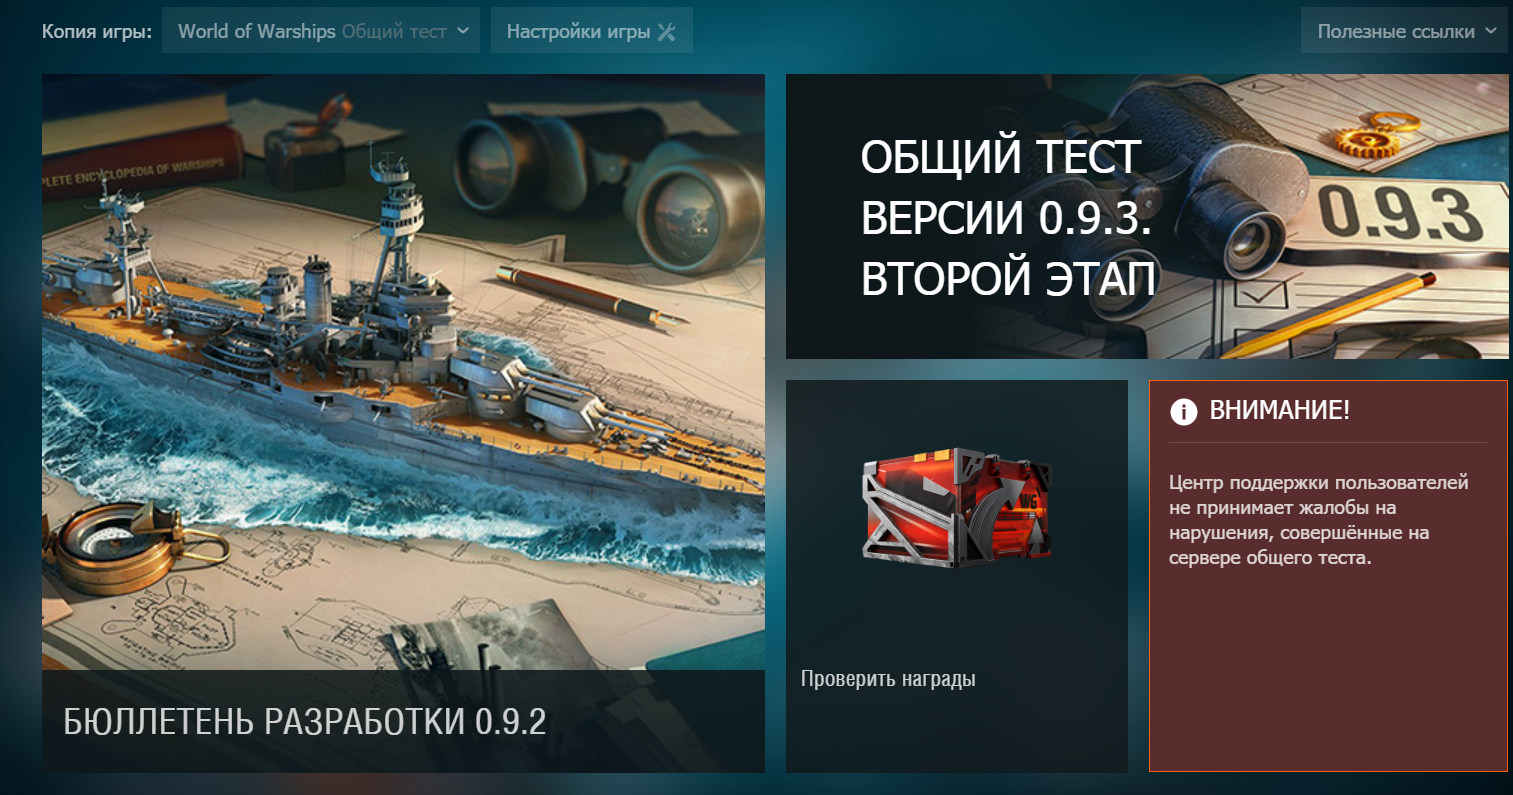This screenshot has height=795, width=1513.
Task: Click the red container crate icon
Action: (955, 508)
